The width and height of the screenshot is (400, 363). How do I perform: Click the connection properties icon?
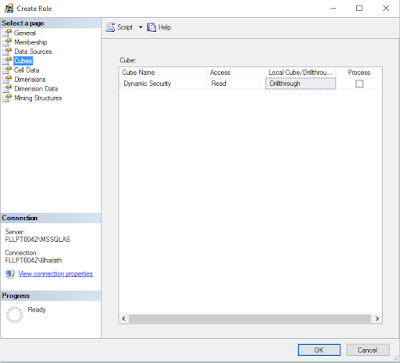[x=10, y=274]
